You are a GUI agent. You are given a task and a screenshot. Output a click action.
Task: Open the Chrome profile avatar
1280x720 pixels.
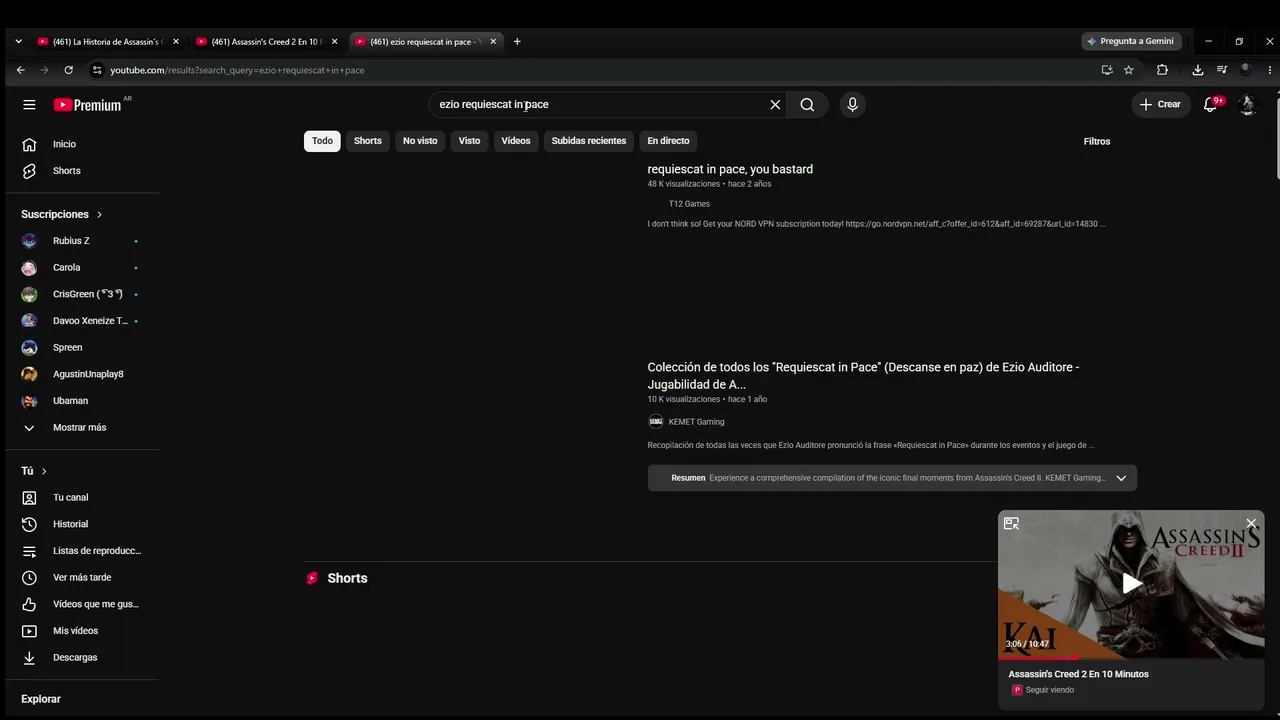(1246, 70)
